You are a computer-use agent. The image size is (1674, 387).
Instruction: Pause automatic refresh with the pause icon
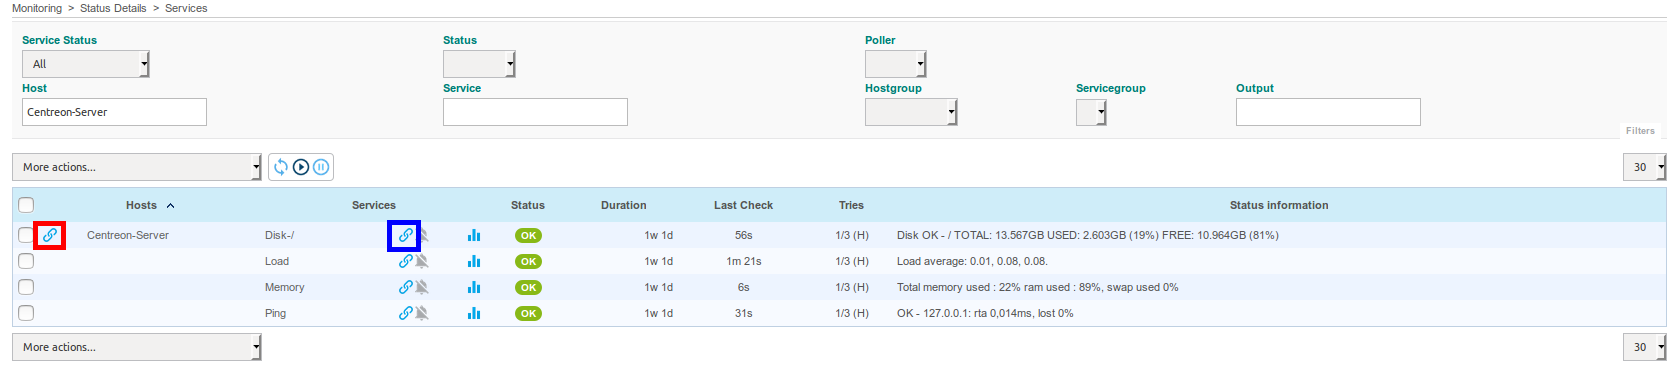pyautogui.click(x=321, y=167)
